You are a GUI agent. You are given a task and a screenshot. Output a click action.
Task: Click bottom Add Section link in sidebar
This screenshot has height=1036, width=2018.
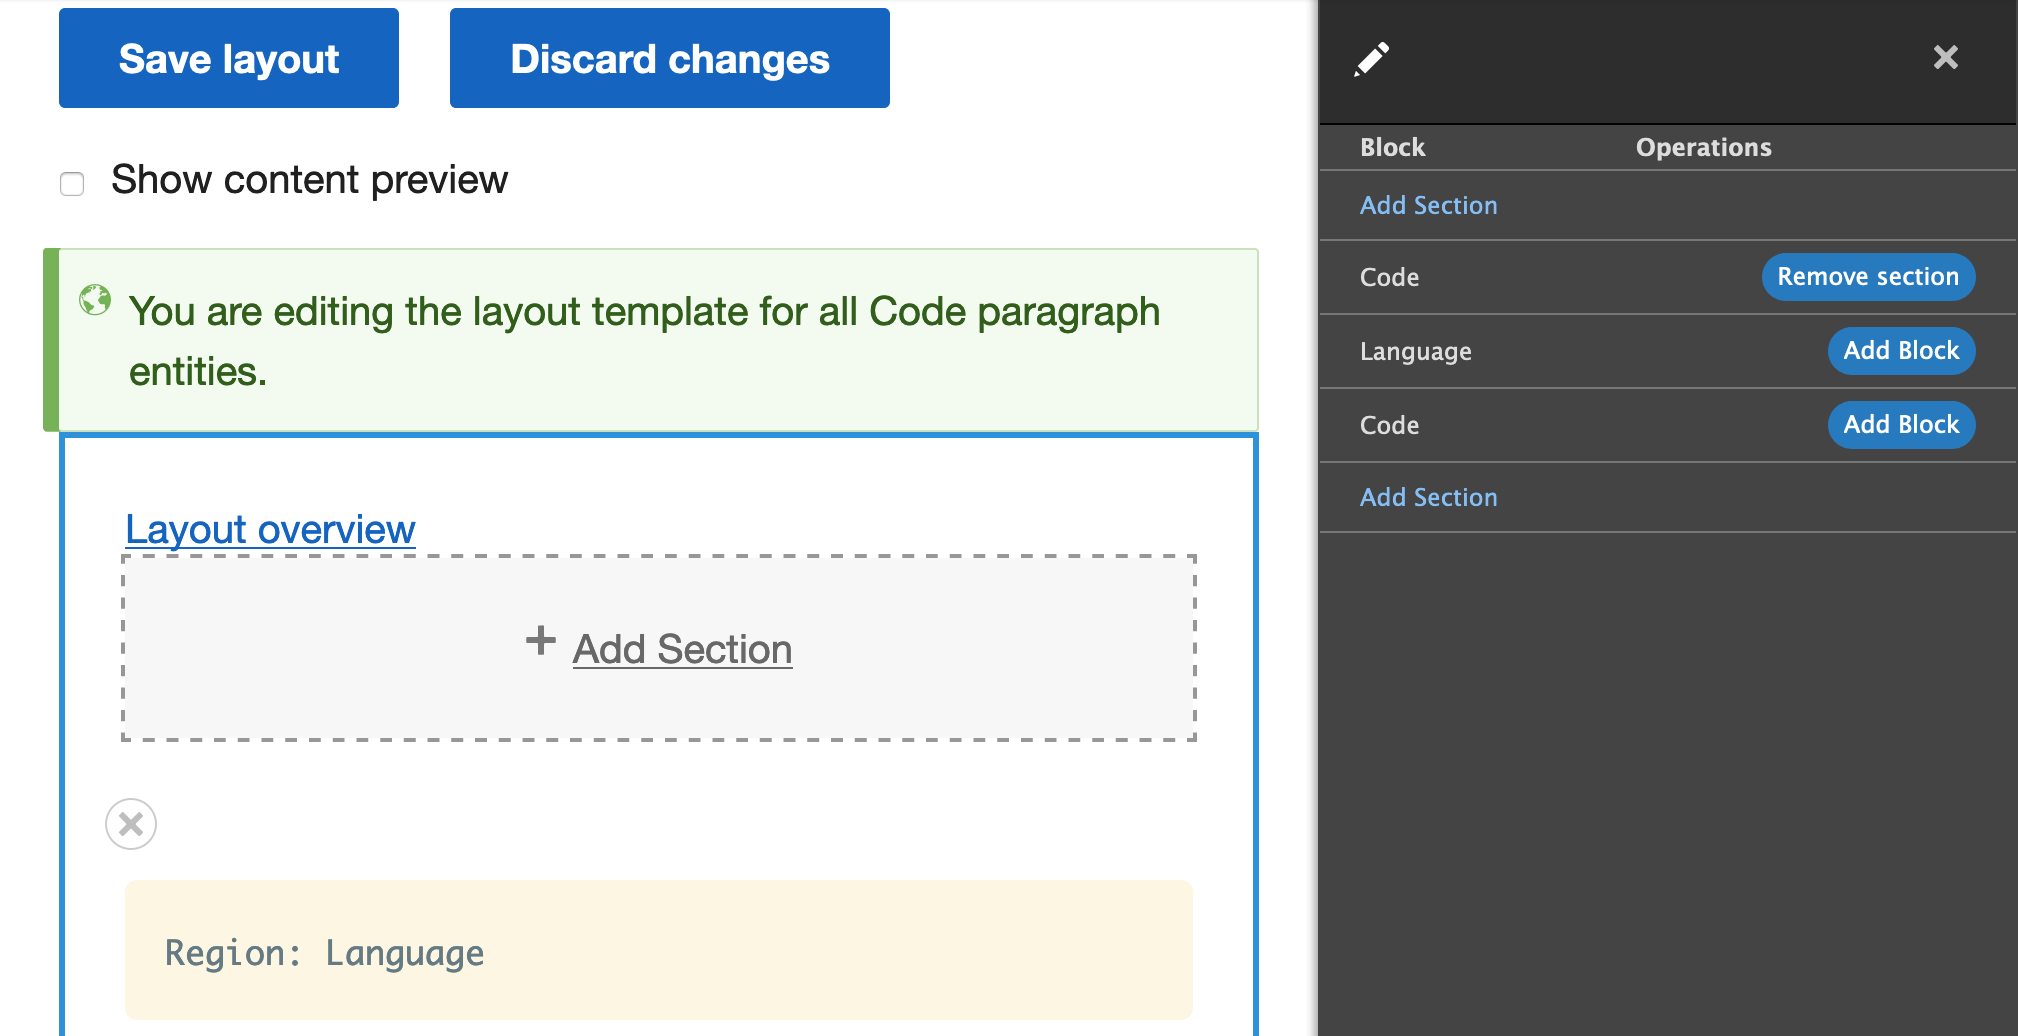(1428, 498)
